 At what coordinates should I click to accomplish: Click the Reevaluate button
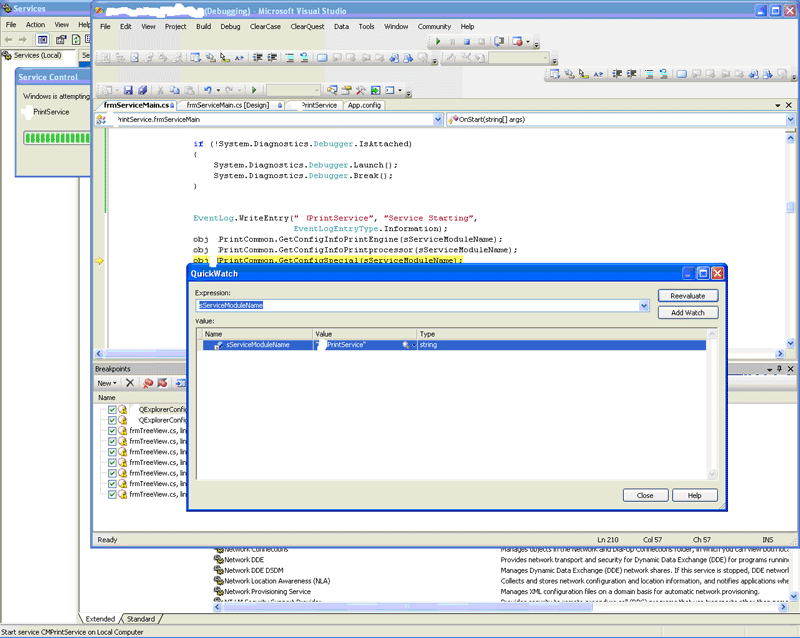click(688, 296)
